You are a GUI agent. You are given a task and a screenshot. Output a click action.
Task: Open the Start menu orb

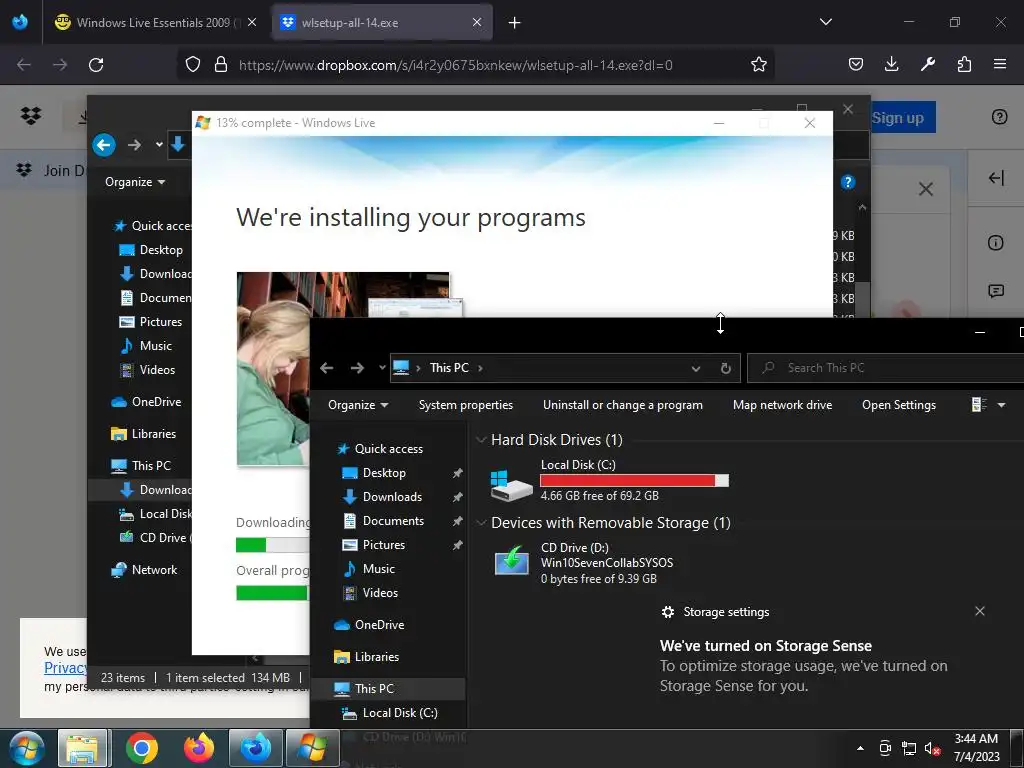(27, 748)
